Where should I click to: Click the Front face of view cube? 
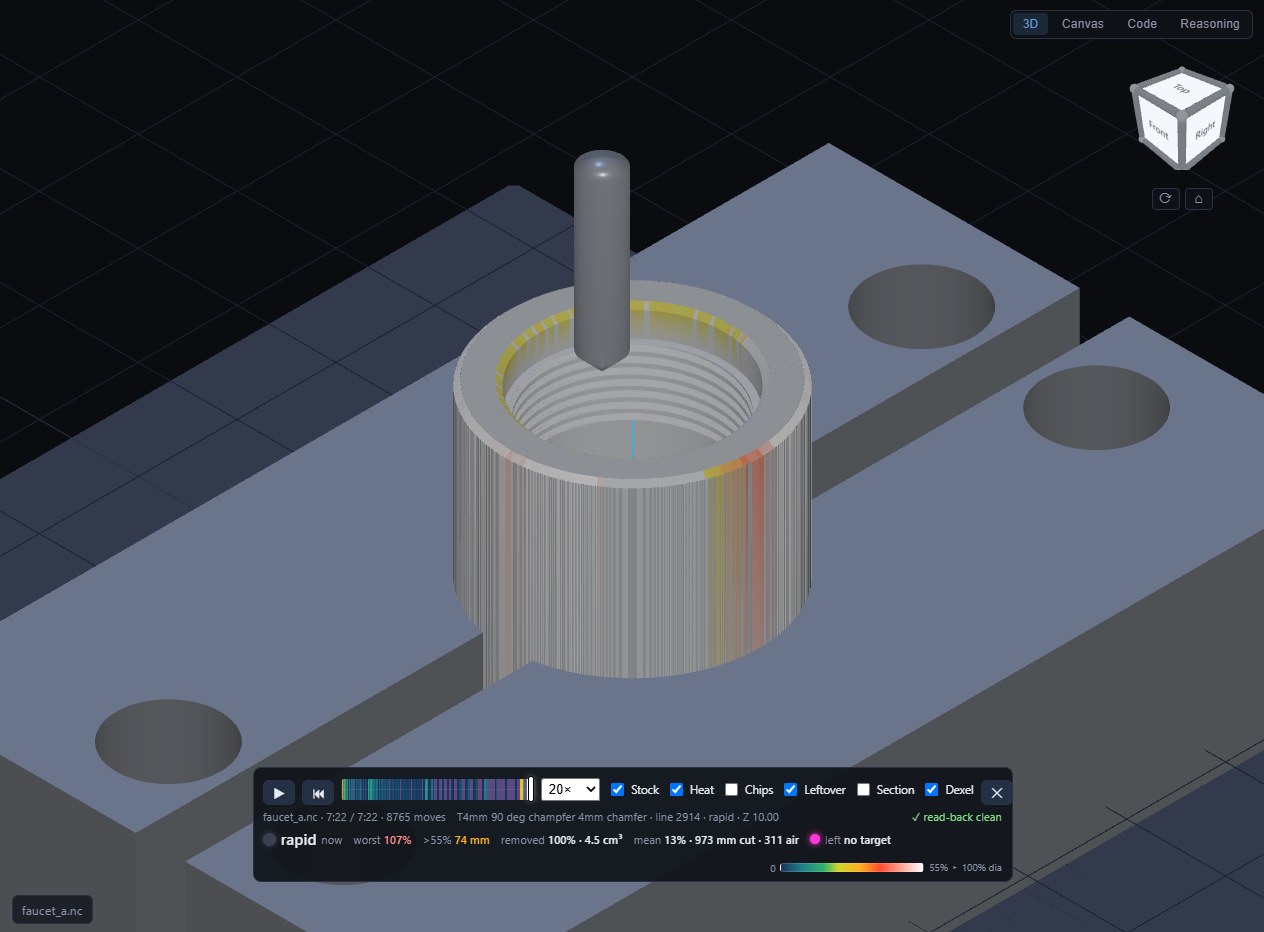(x=1158, y=129)
